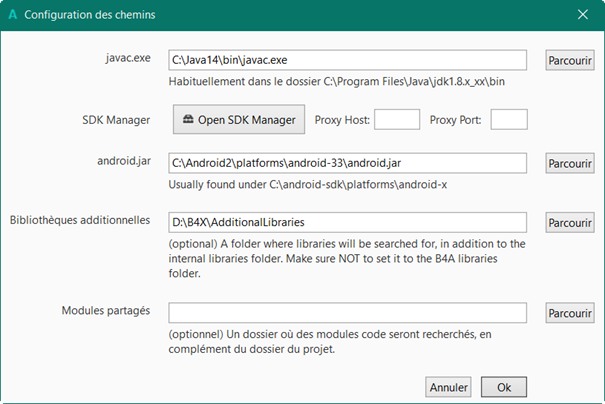605x404 pixels.
Task: Focus the Proxy Port field
Action: click(509, 120)
